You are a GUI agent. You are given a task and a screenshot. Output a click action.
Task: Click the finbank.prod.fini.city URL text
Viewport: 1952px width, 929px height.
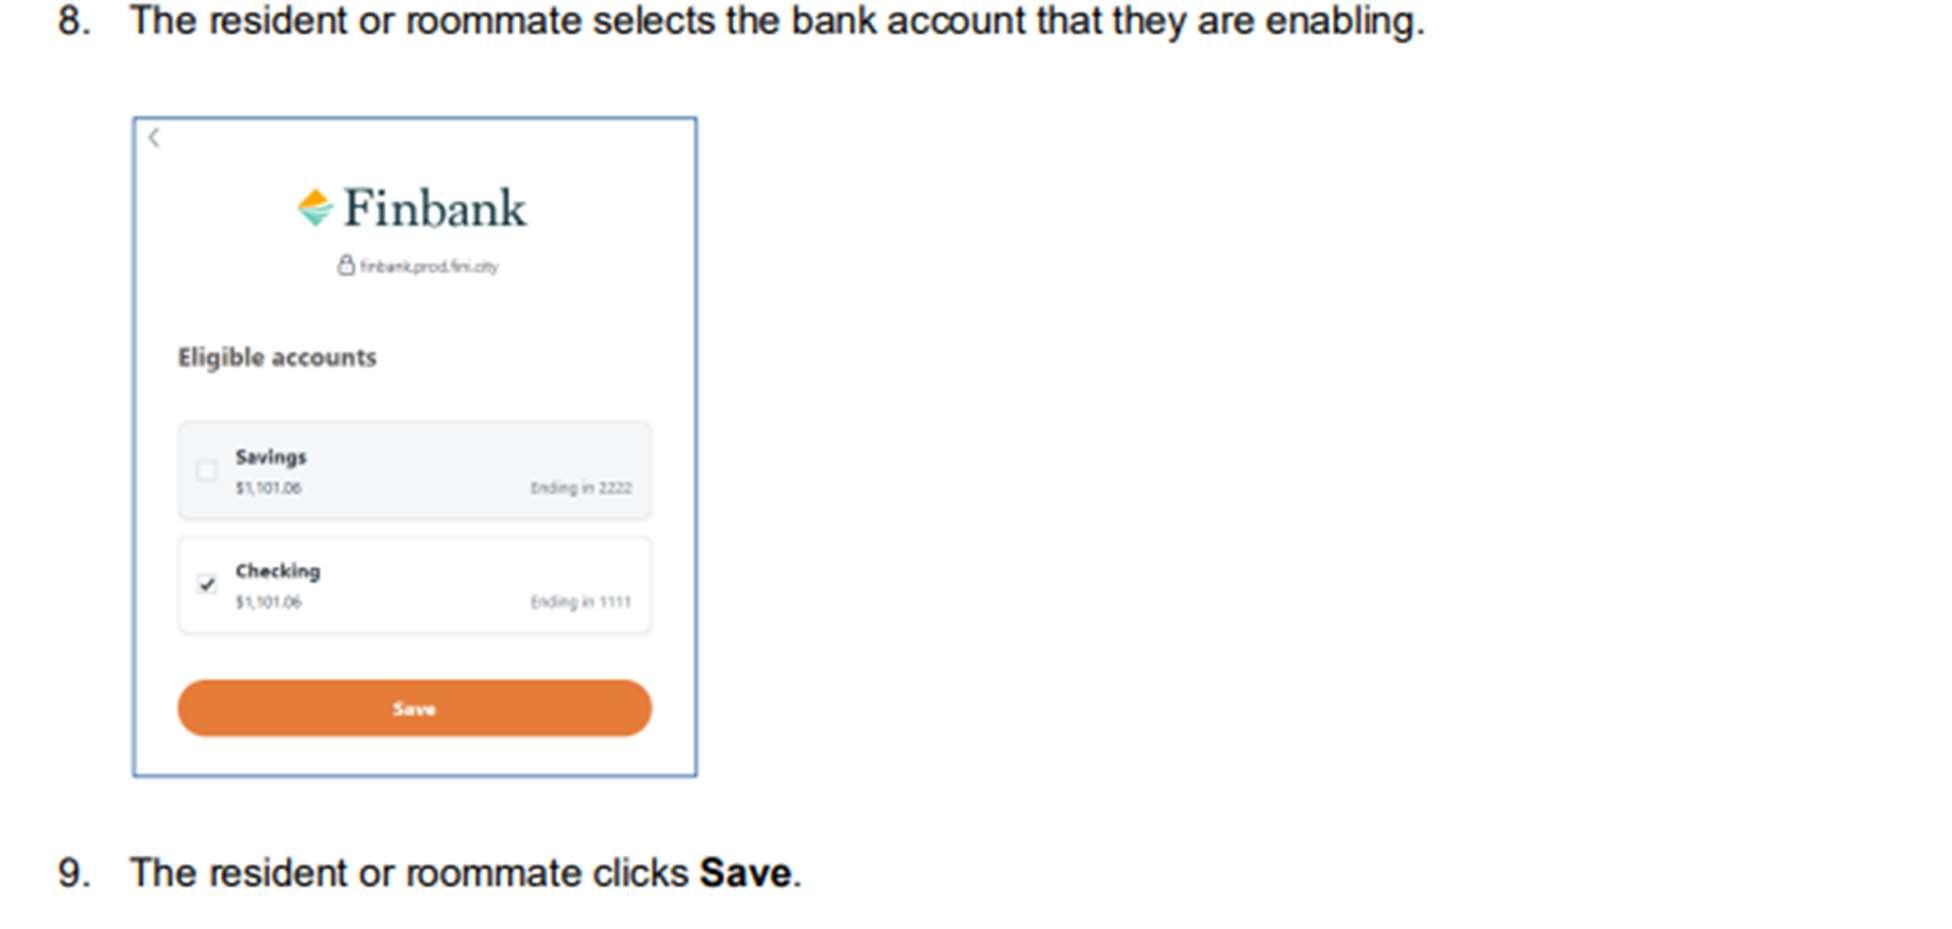[x=429, y=267]
